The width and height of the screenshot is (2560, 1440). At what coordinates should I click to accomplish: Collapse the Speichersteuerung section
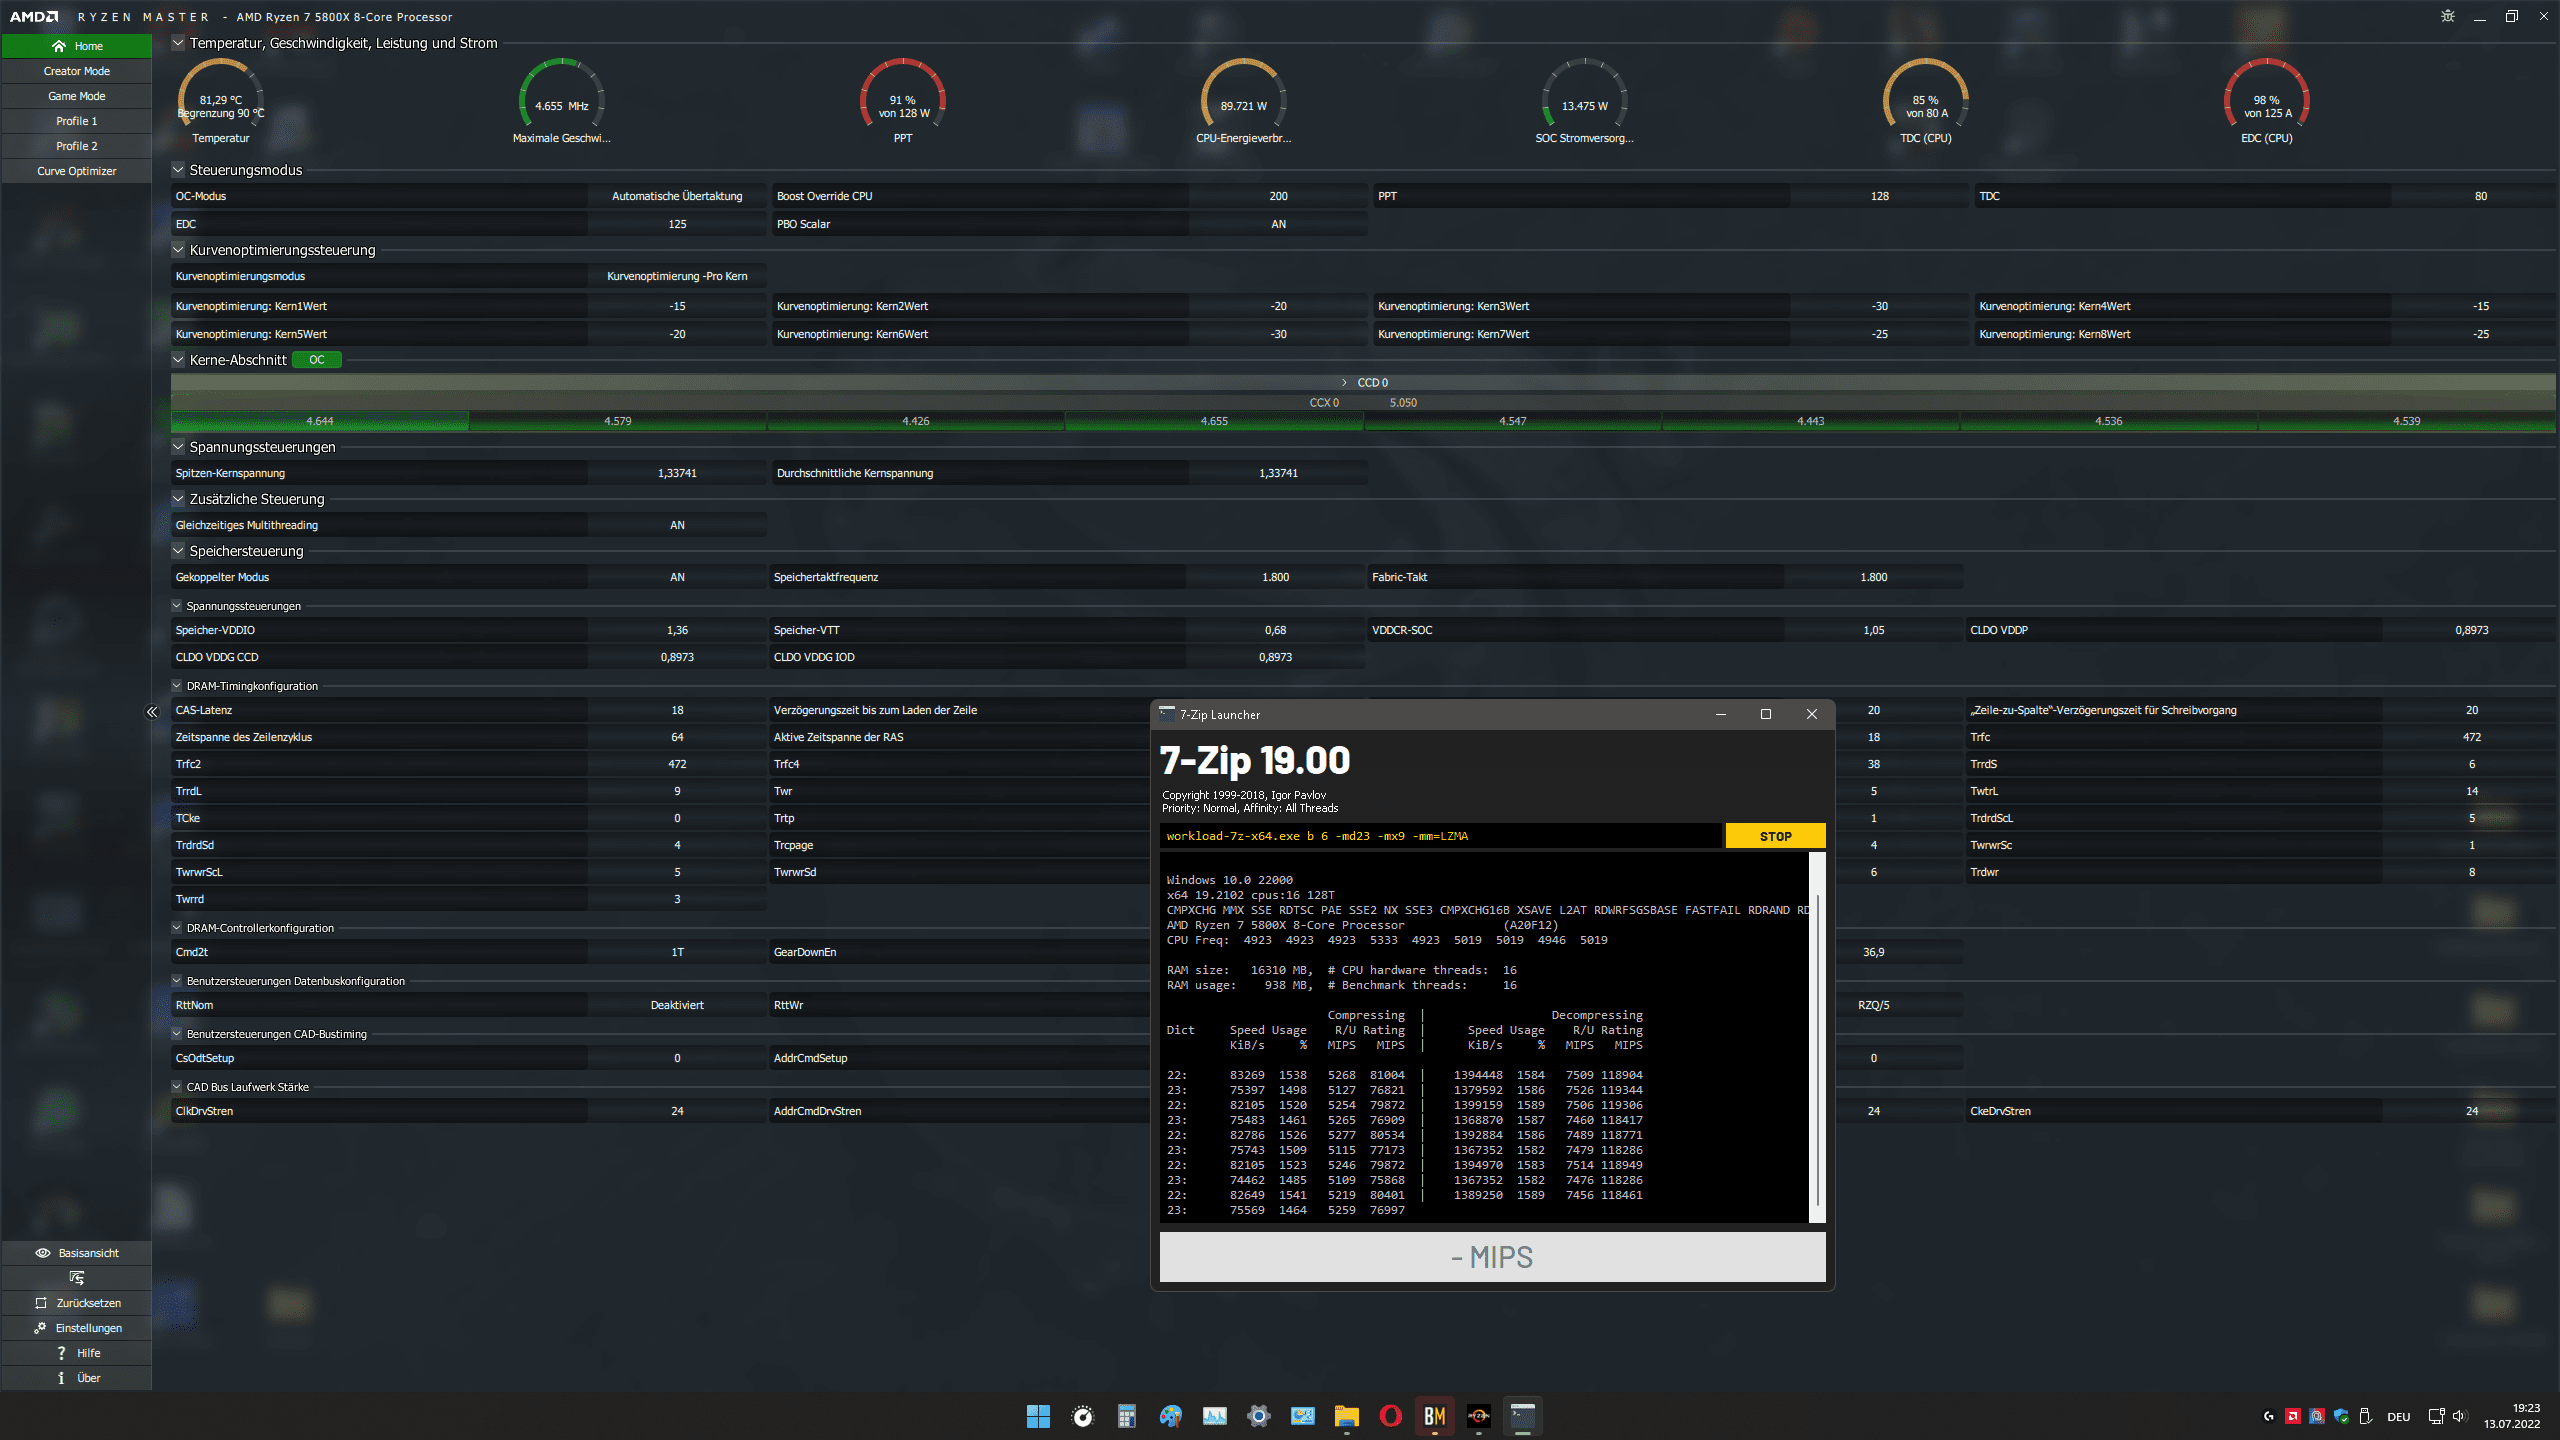[178, 551]
